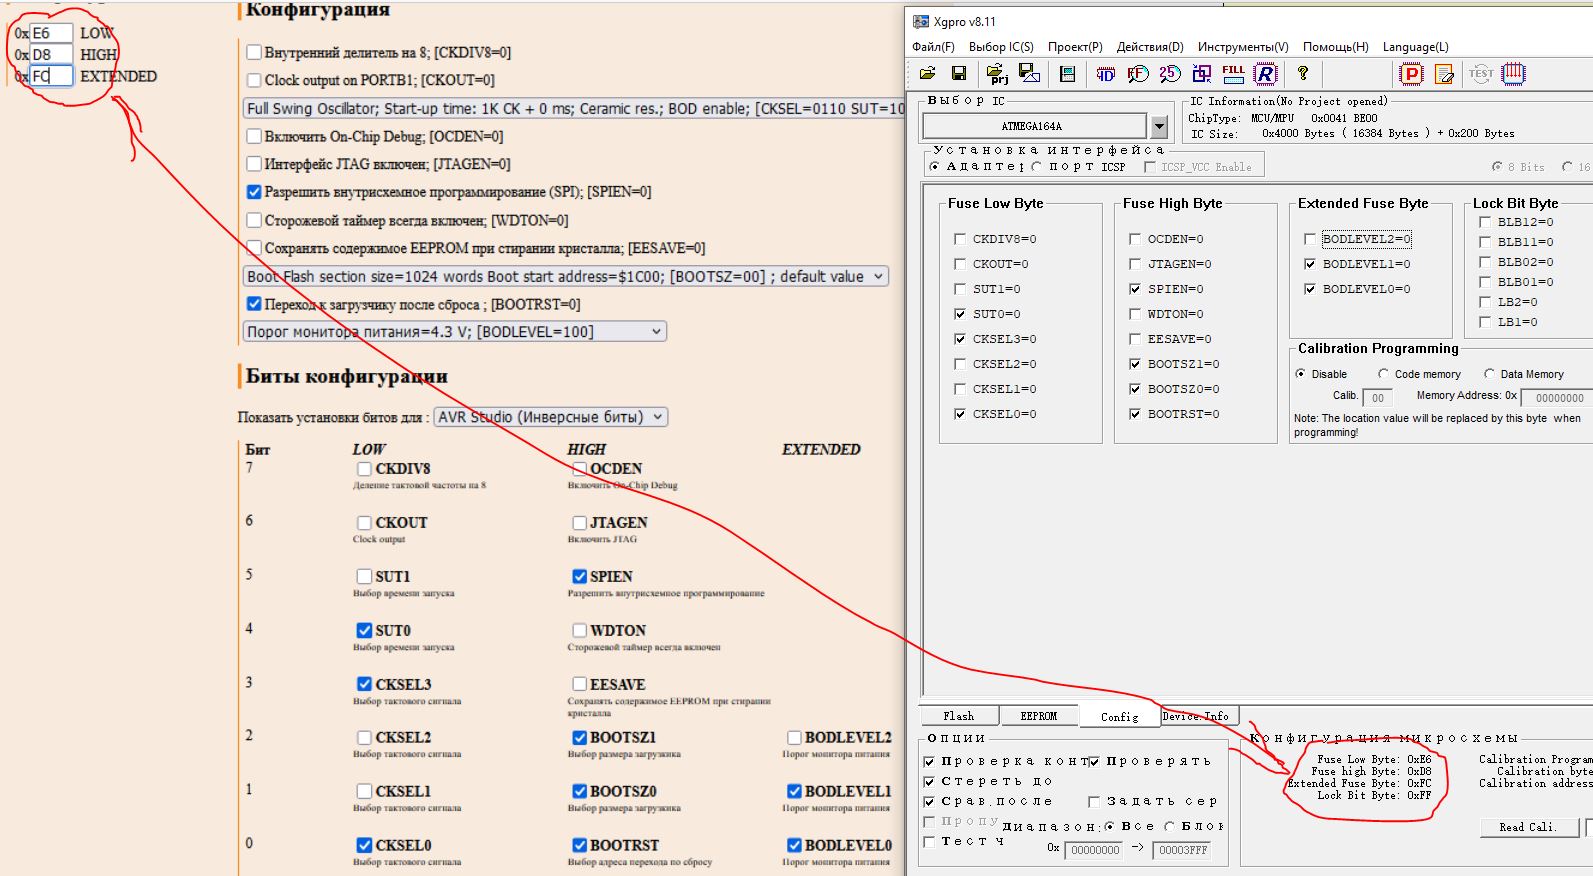Click the EXTENDED fuse hex input field

coord(50,76)
